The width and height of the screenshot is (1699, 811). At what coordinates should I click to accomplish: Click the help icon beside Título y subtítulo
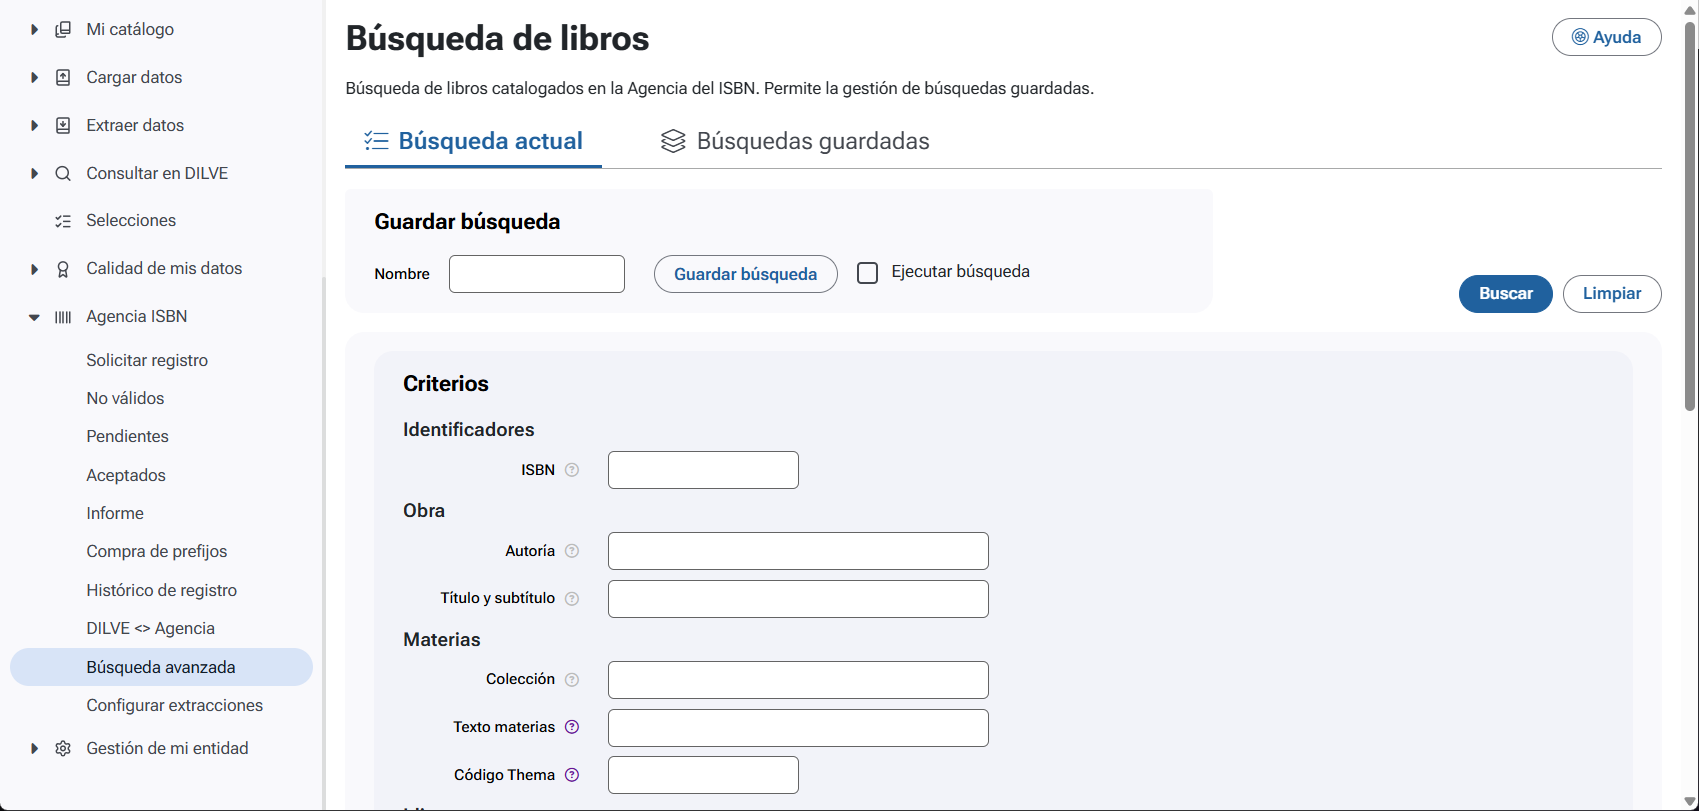pos(572,599)
